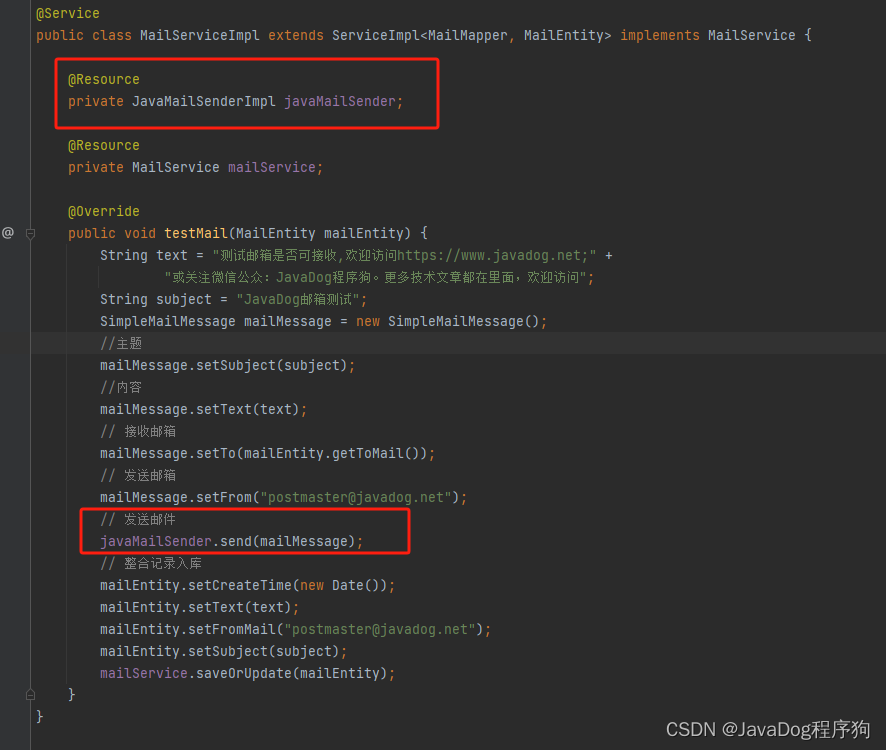Click the MailServiceImpl class name
This screenshot has width=886, height=750.
200,35
